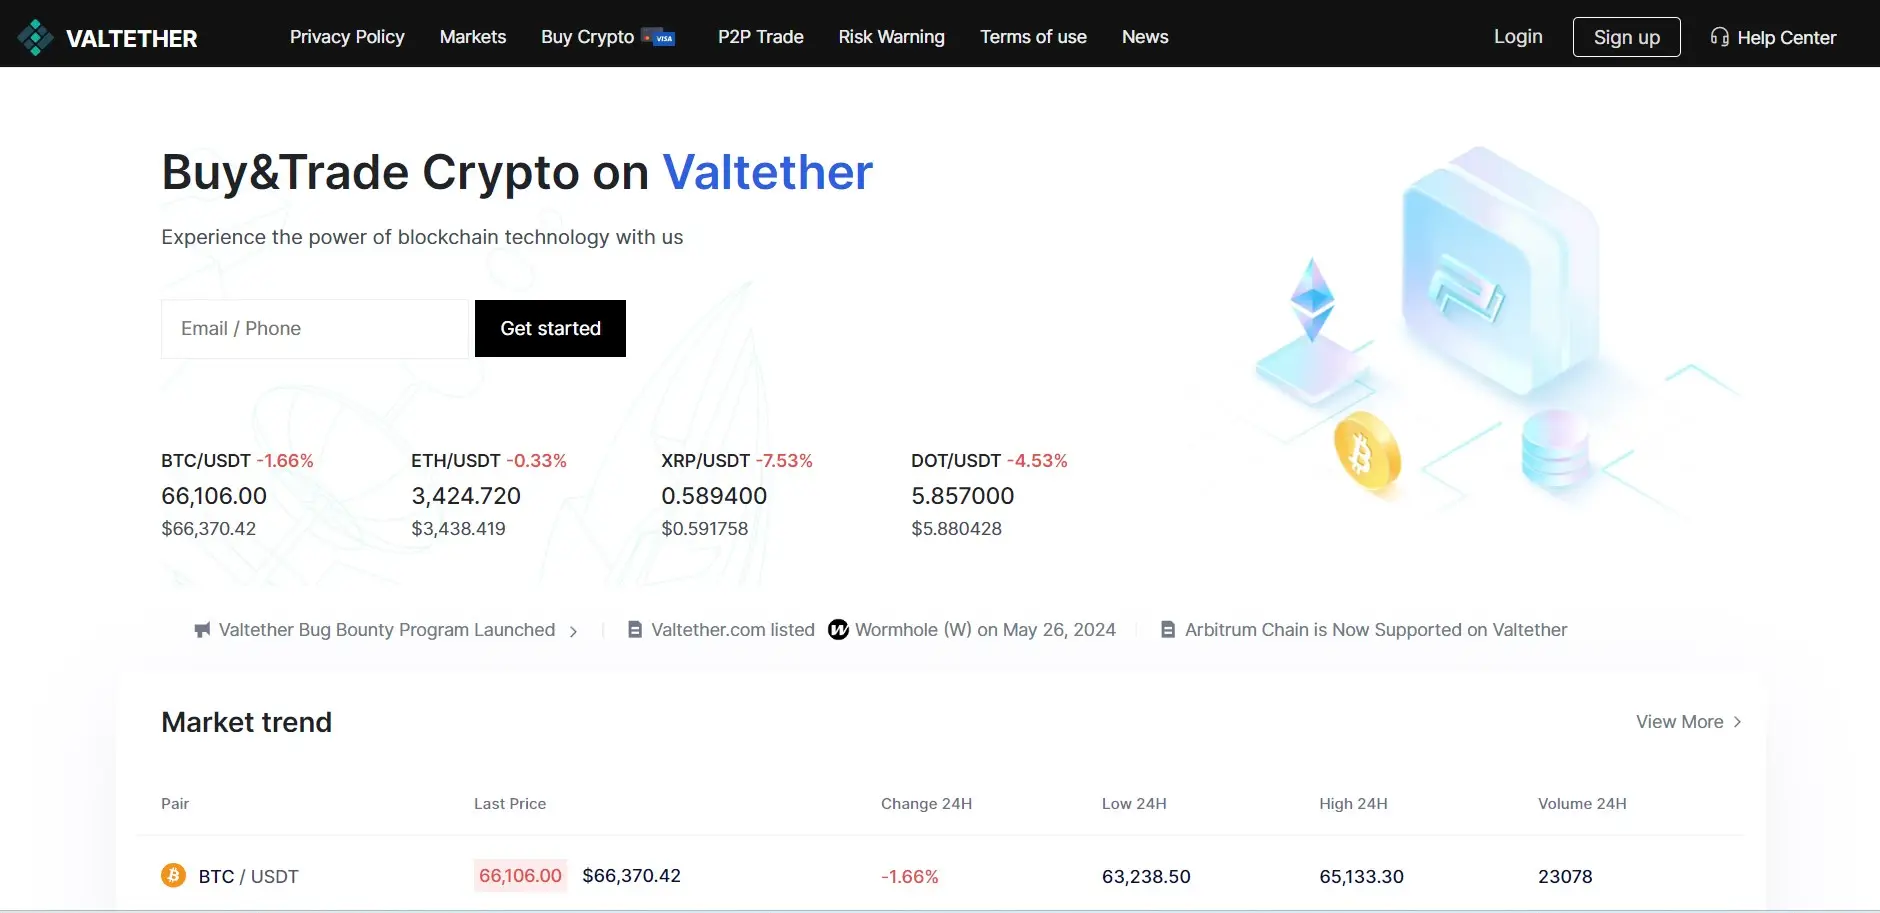1880x913 pixels.
Task: Click the Sign up button
Action: tap(1625, 36)
